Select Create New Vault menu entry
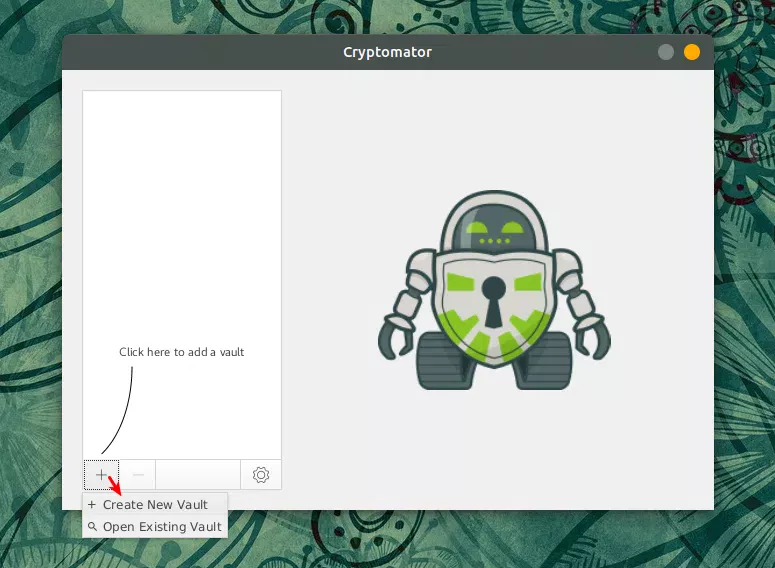 (155, 505)
